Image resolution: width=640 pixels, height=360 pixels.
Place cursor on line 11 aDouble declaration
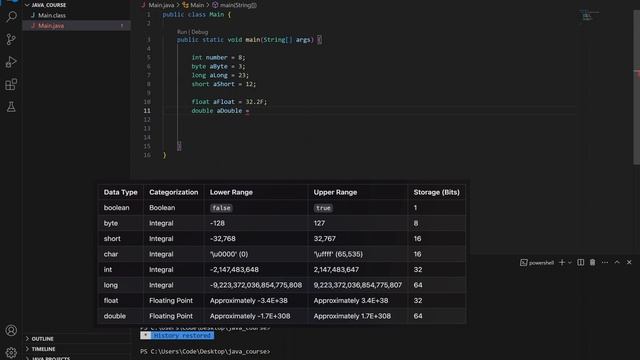pos(220,111)
